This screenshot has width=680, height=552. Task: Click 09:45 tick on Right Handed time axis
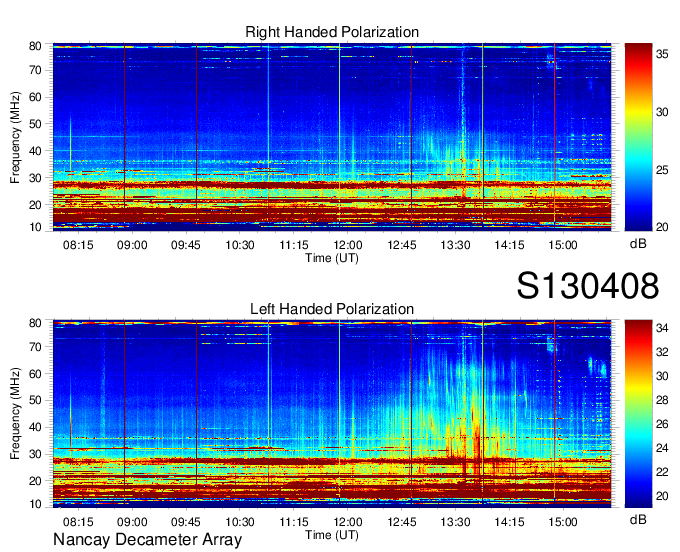point(186,245)
